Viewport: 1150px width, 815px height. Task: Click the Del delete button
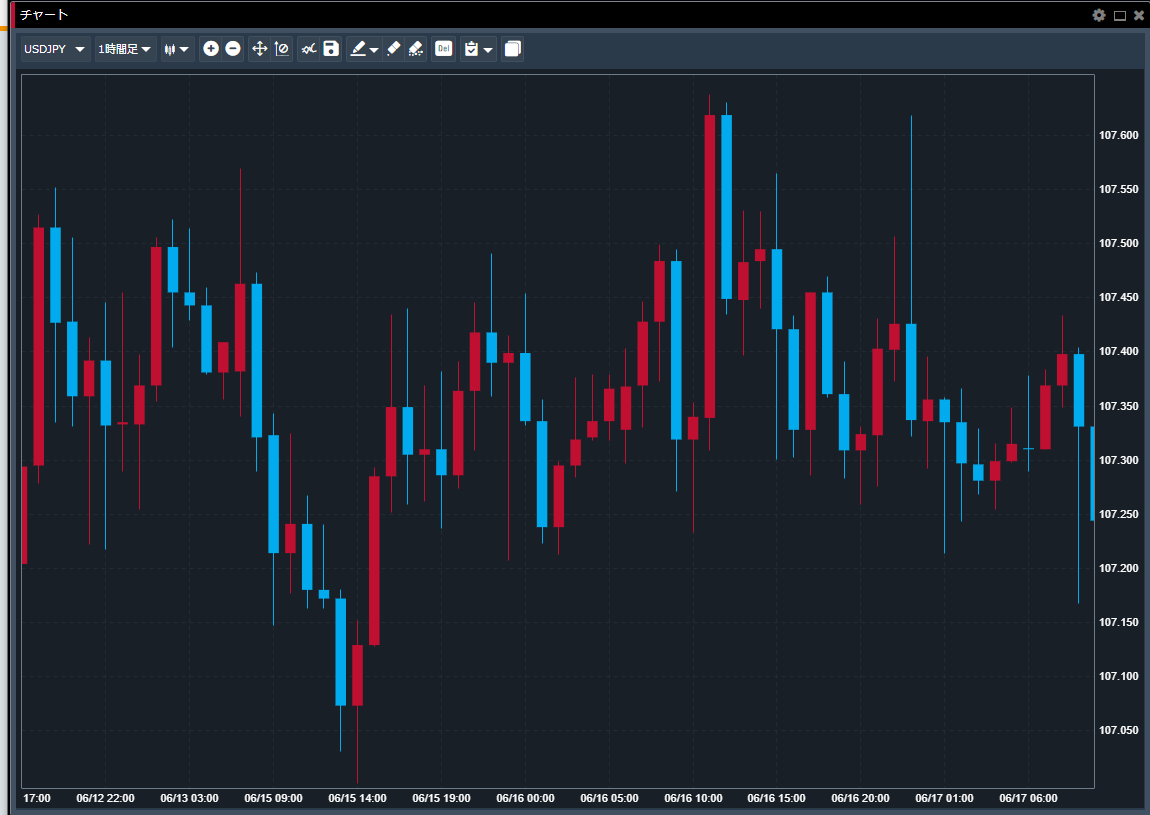[444, 48]
